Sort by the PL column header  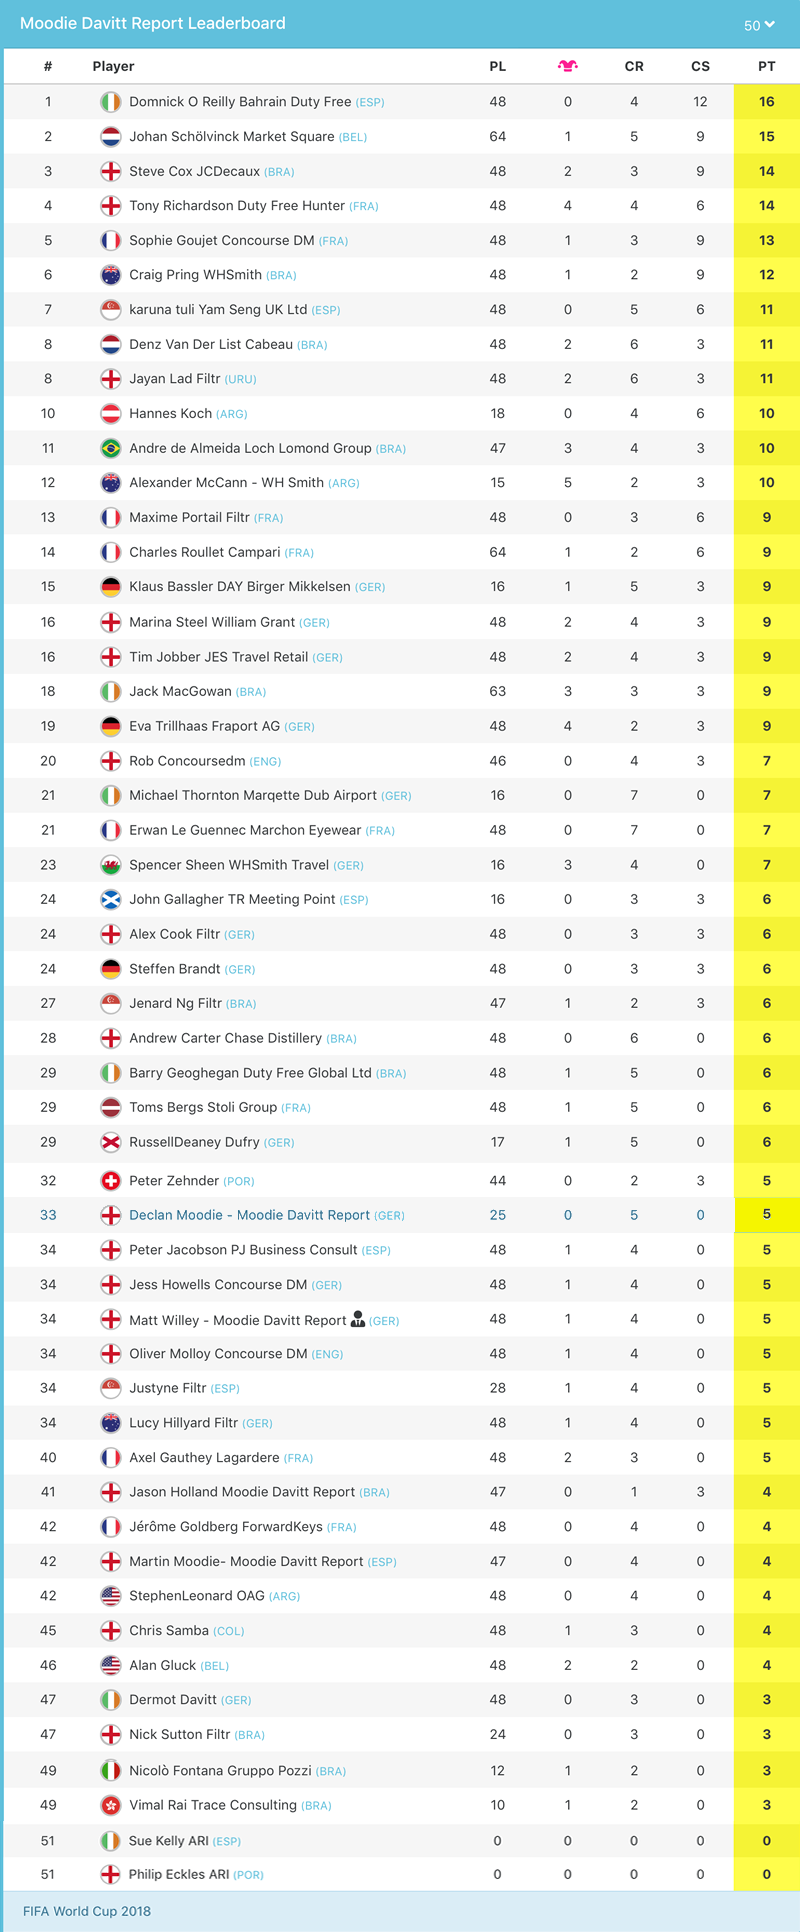coord(498,66)
